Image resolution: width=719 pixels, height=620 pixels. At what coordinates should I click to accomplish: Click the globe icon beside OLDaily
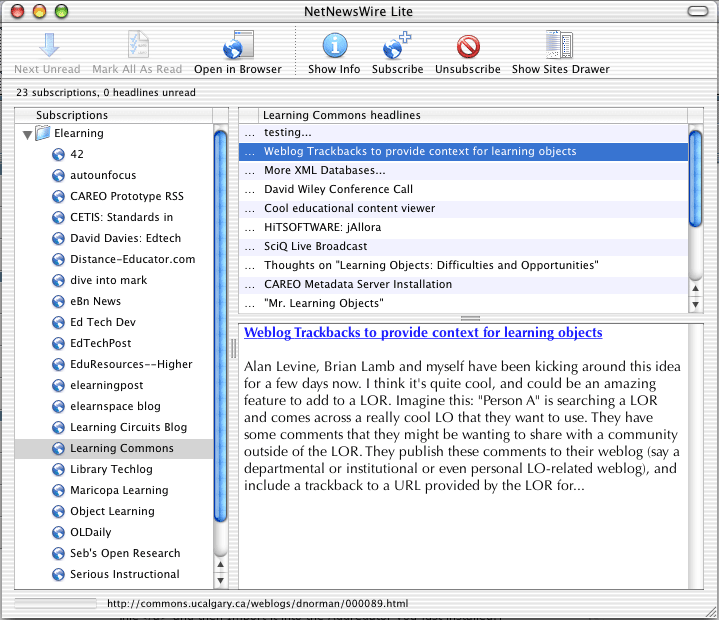pos(58,532)
